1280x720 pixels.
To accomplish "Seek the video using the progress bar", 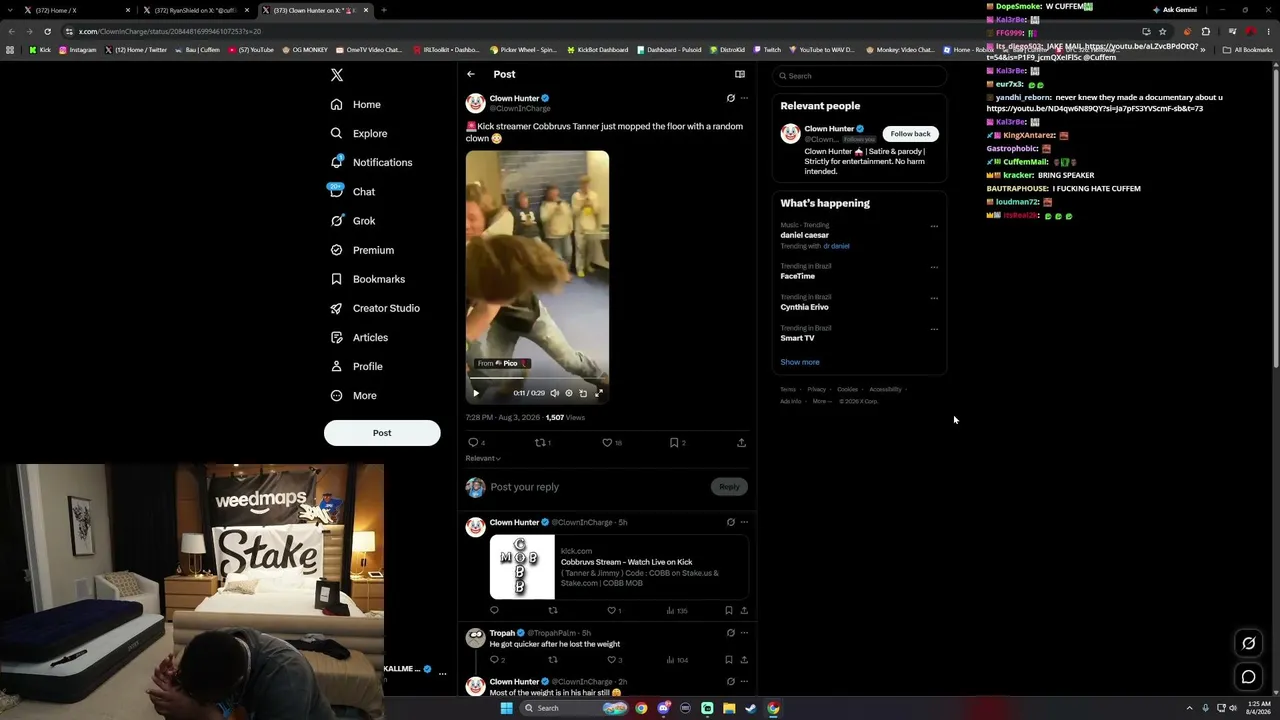I will tap(537, 380).
